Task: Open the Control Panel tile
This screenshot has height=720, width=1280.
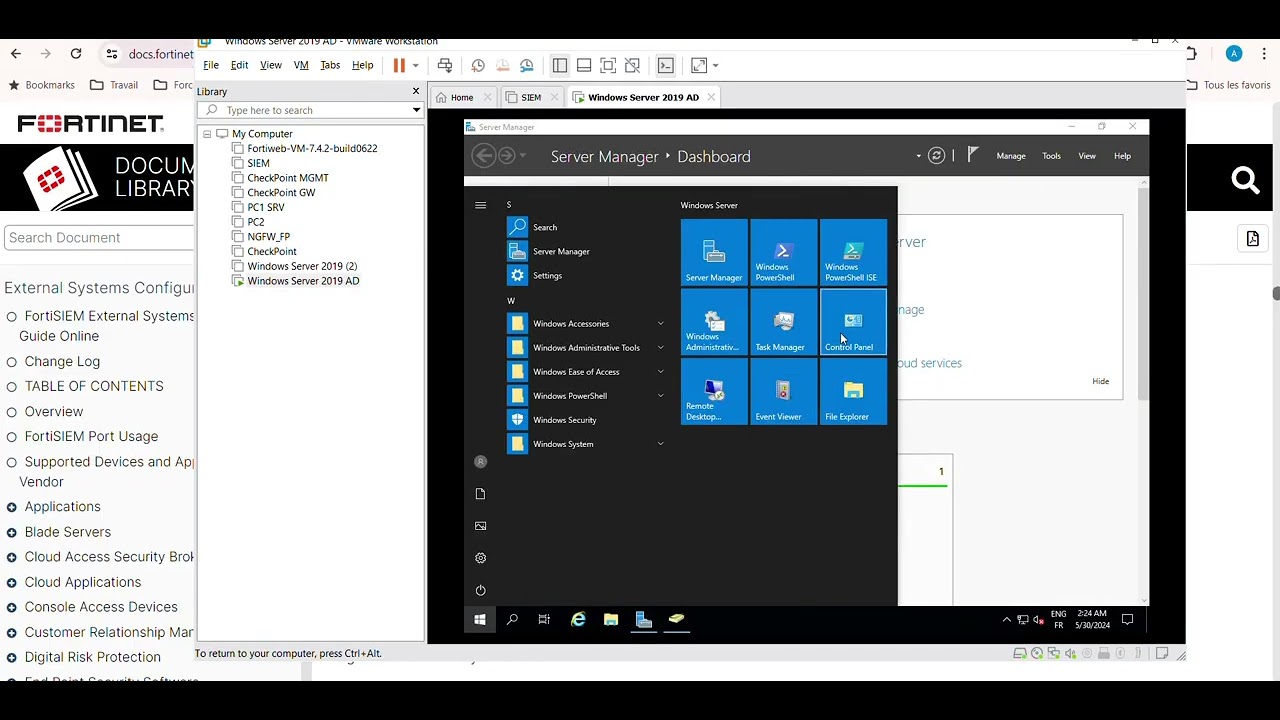Action: pos(853,322)
